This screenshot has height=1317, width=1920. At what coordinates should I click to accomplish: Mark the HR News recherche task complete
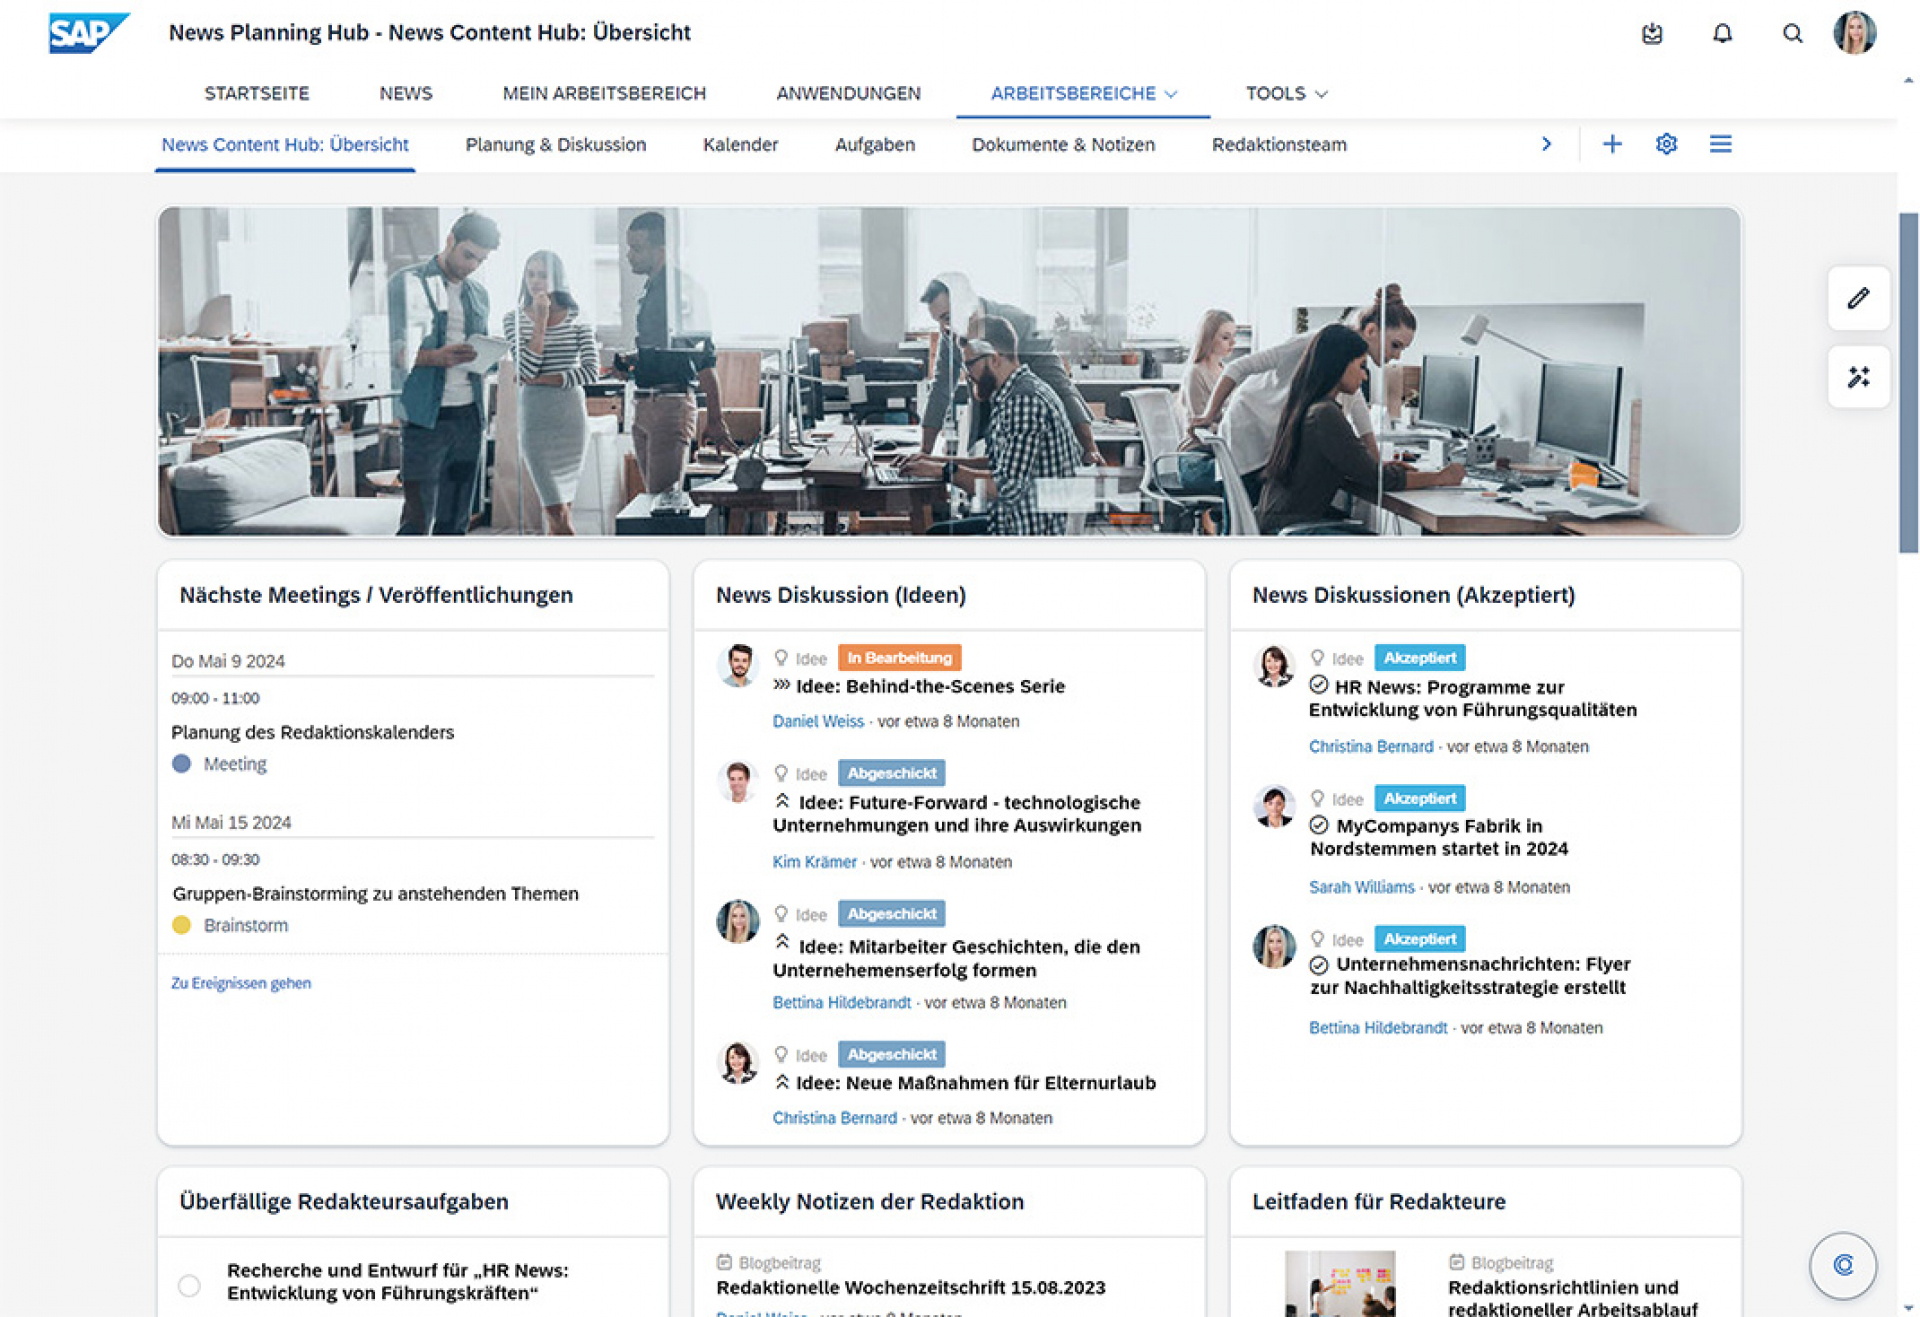189,1285
